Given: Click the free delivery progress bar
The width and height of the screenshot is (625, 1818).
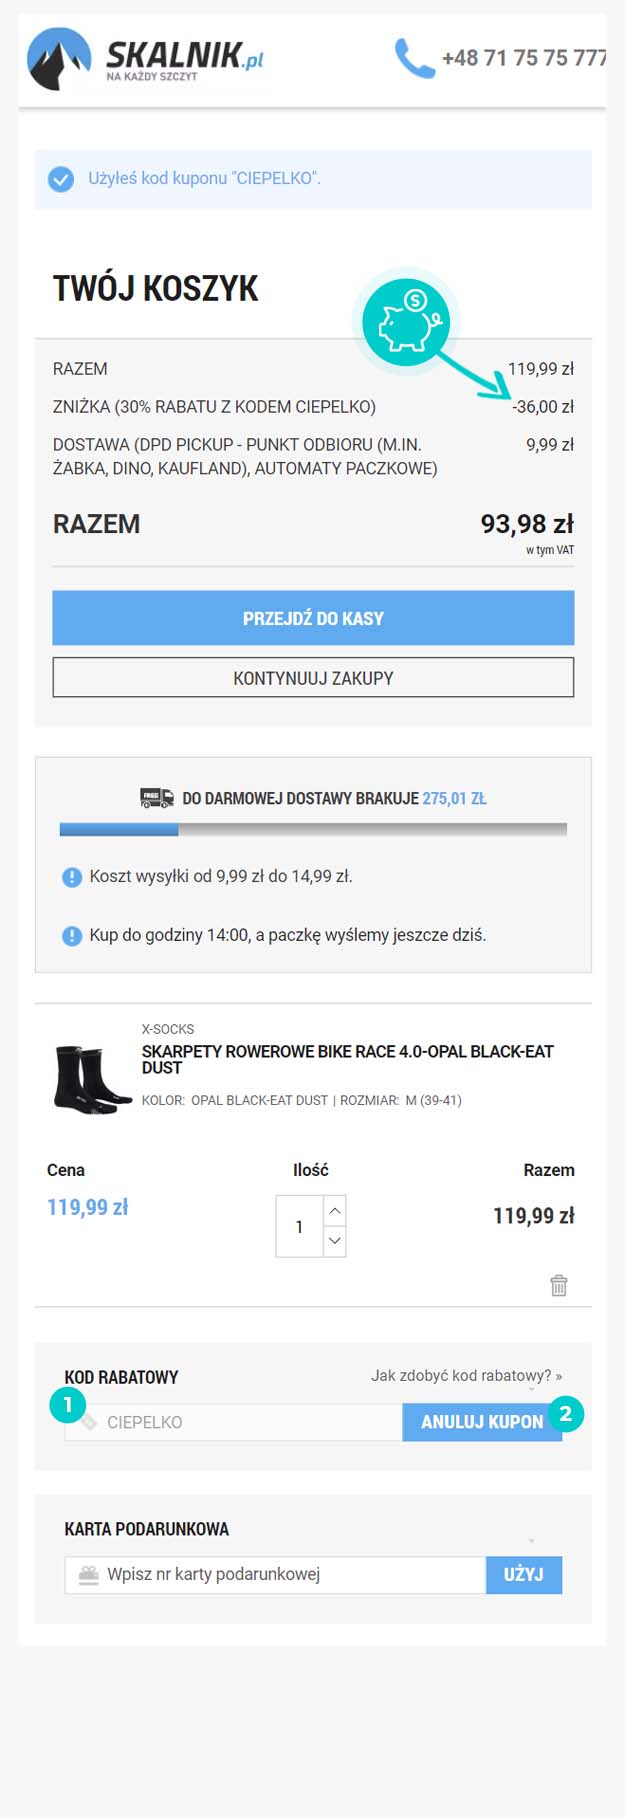Looking at the screenshot, I should tap(313, 829).
